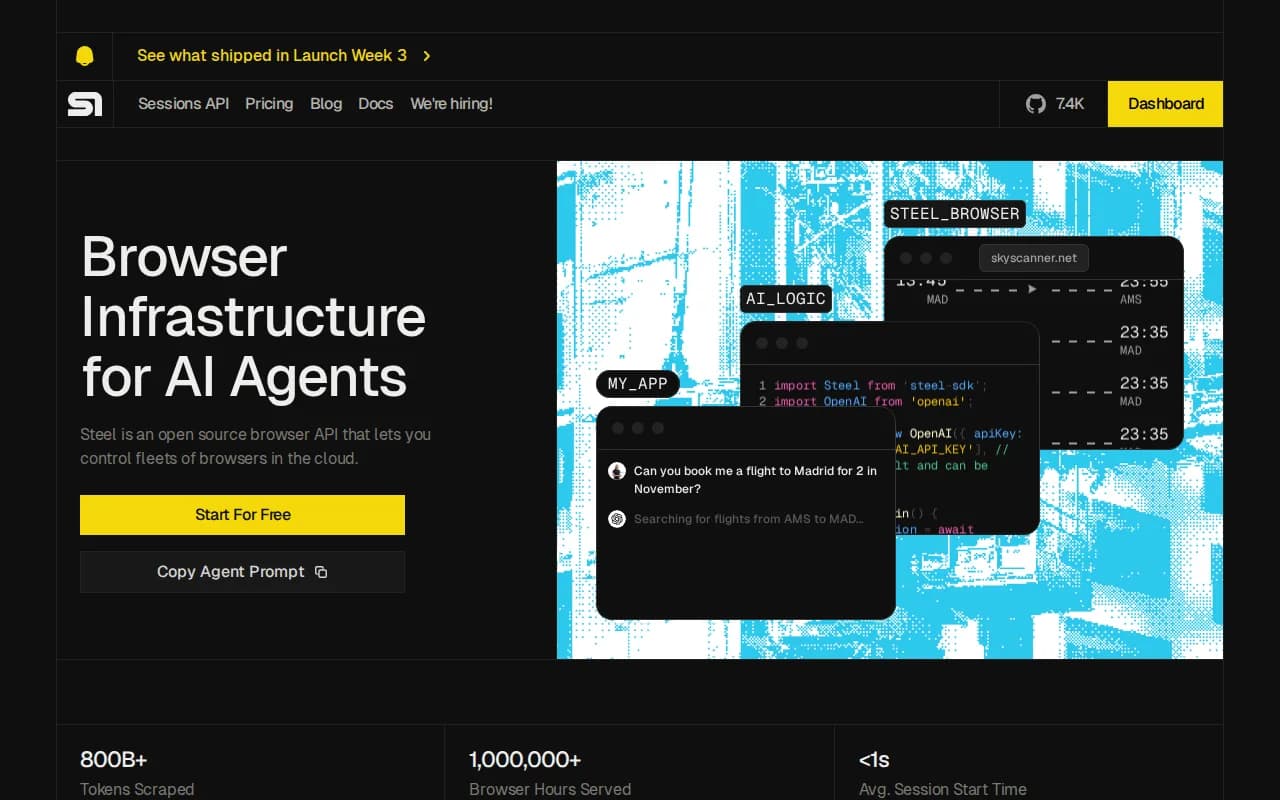This screenshot has width=1280, height=800.
Task: Visit the We're hiring! link
Action: click(x=451, y=104)
